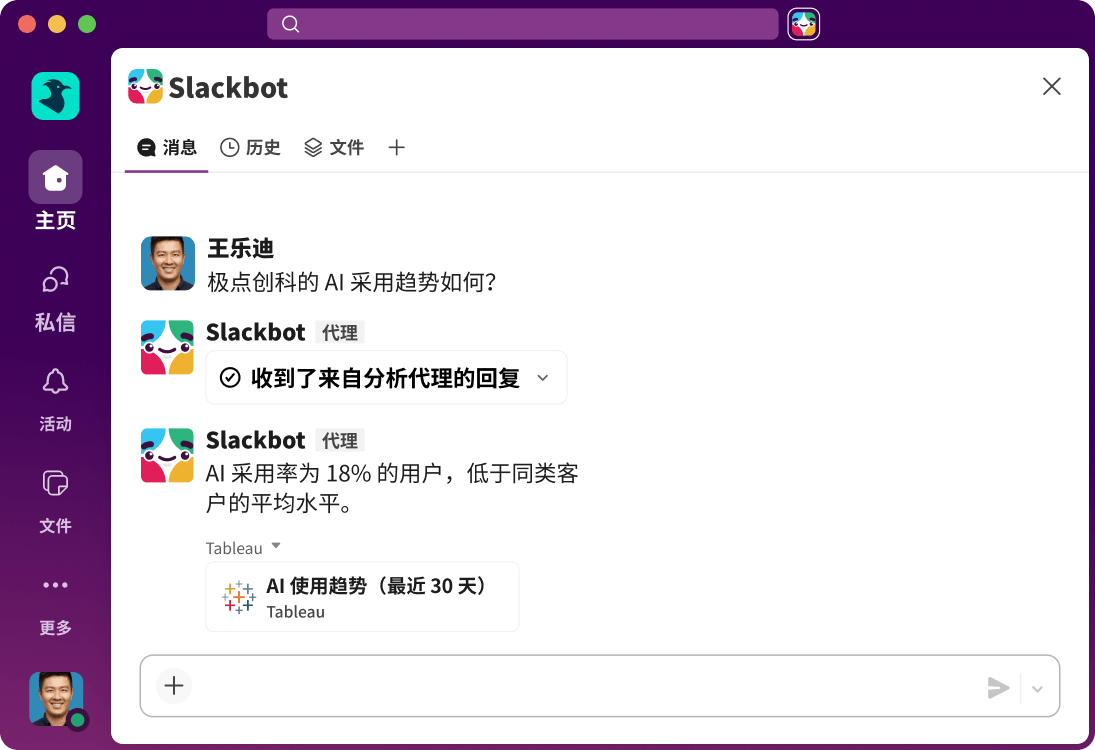This screenshot has height=750, width=1095.
Task: Click the Slack workspace logo at top left
Action: click(x=55, y=95)
